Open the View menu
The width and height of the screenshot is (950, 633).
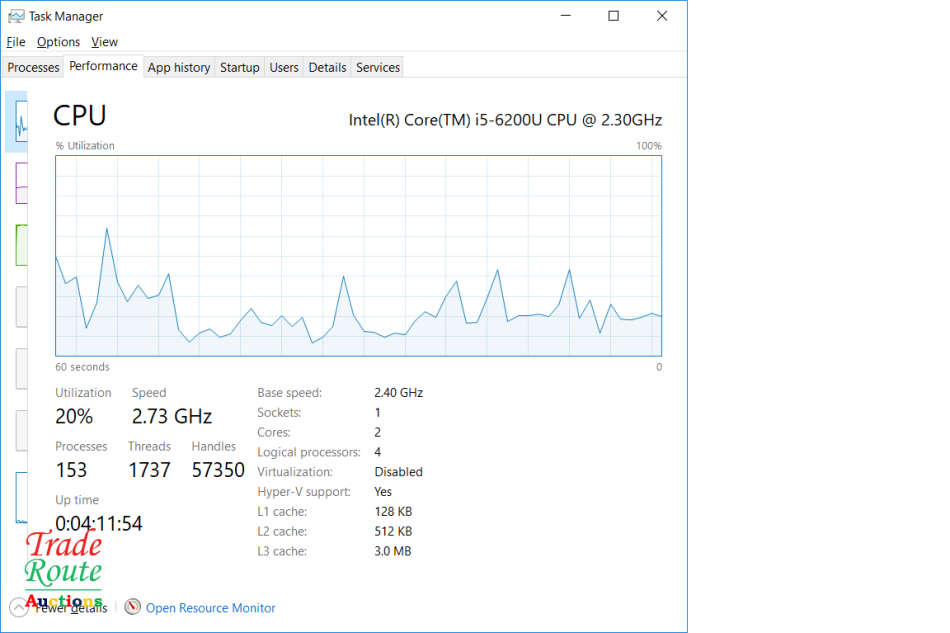coord(104,42)
